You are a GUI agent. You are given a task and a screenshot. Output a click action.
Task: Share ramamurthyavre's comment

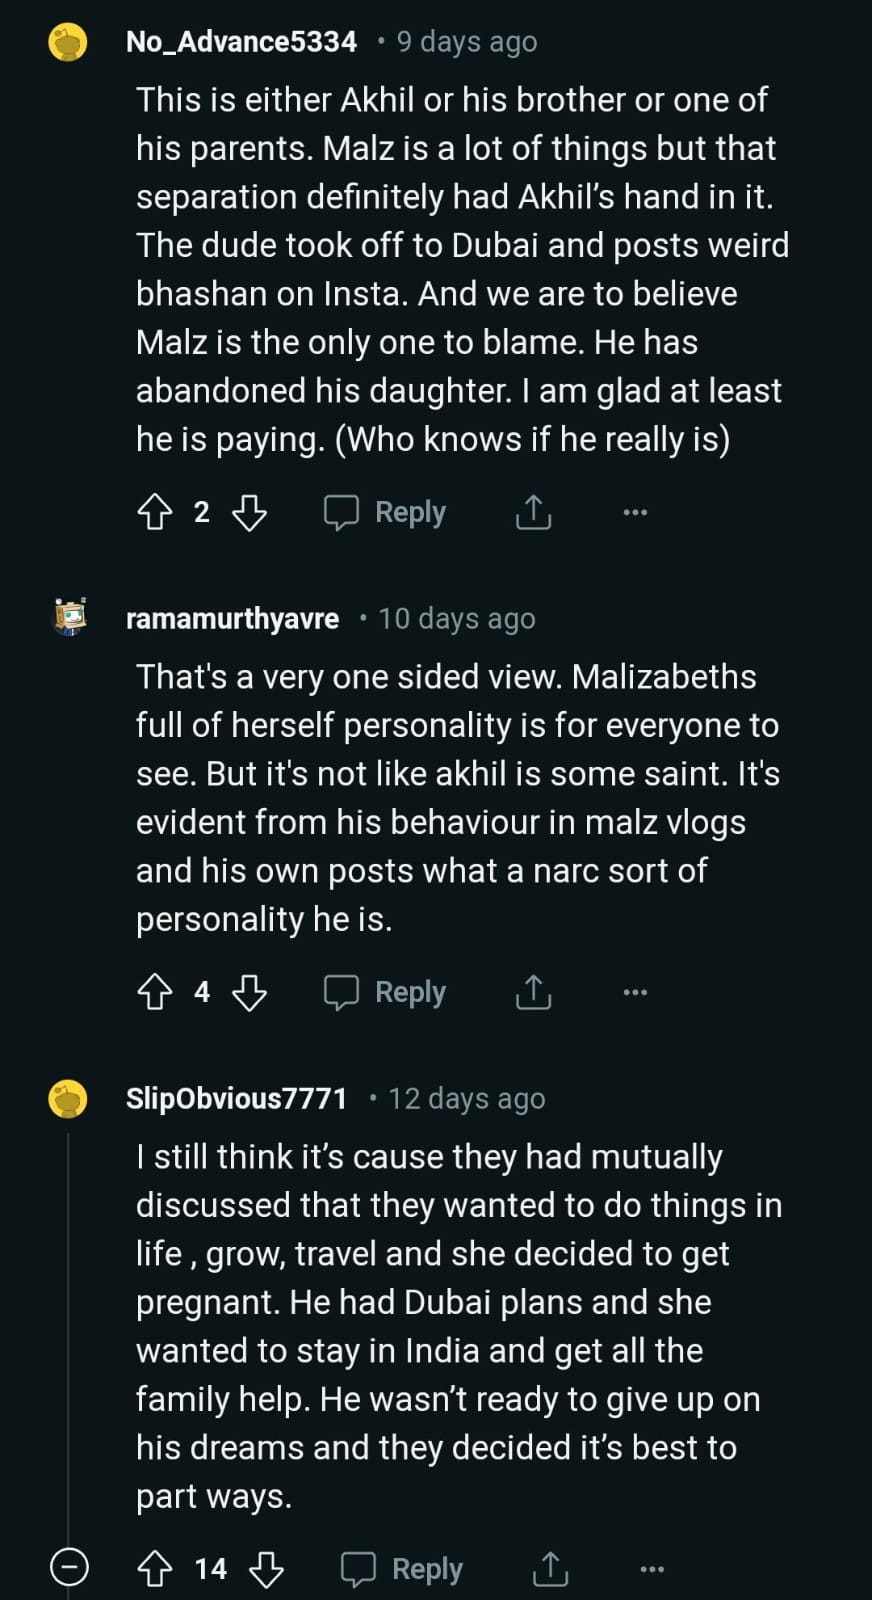pyautogui.click(x=533, y=992)
